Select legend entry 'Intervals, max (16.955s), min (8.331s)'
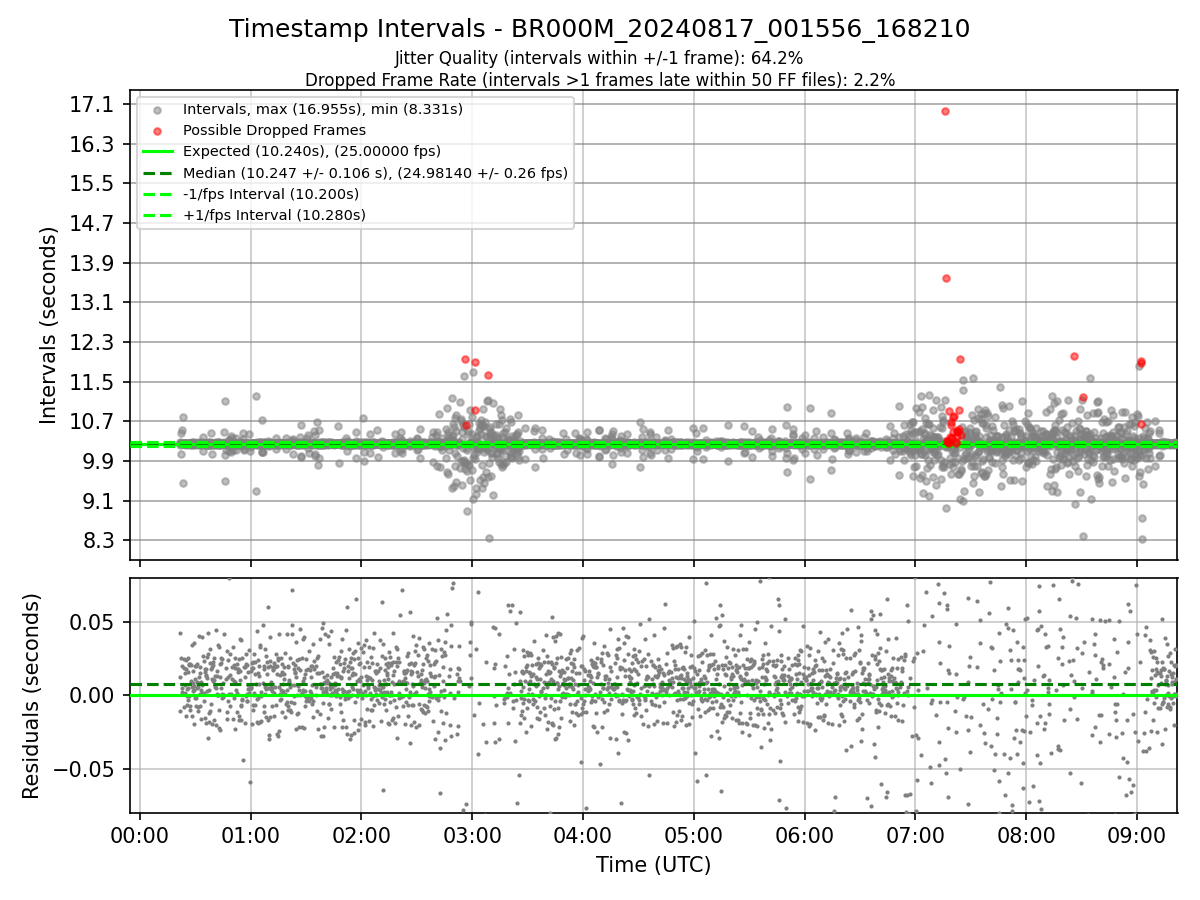This screenshot has width=1200, height=900. [323, 109]
